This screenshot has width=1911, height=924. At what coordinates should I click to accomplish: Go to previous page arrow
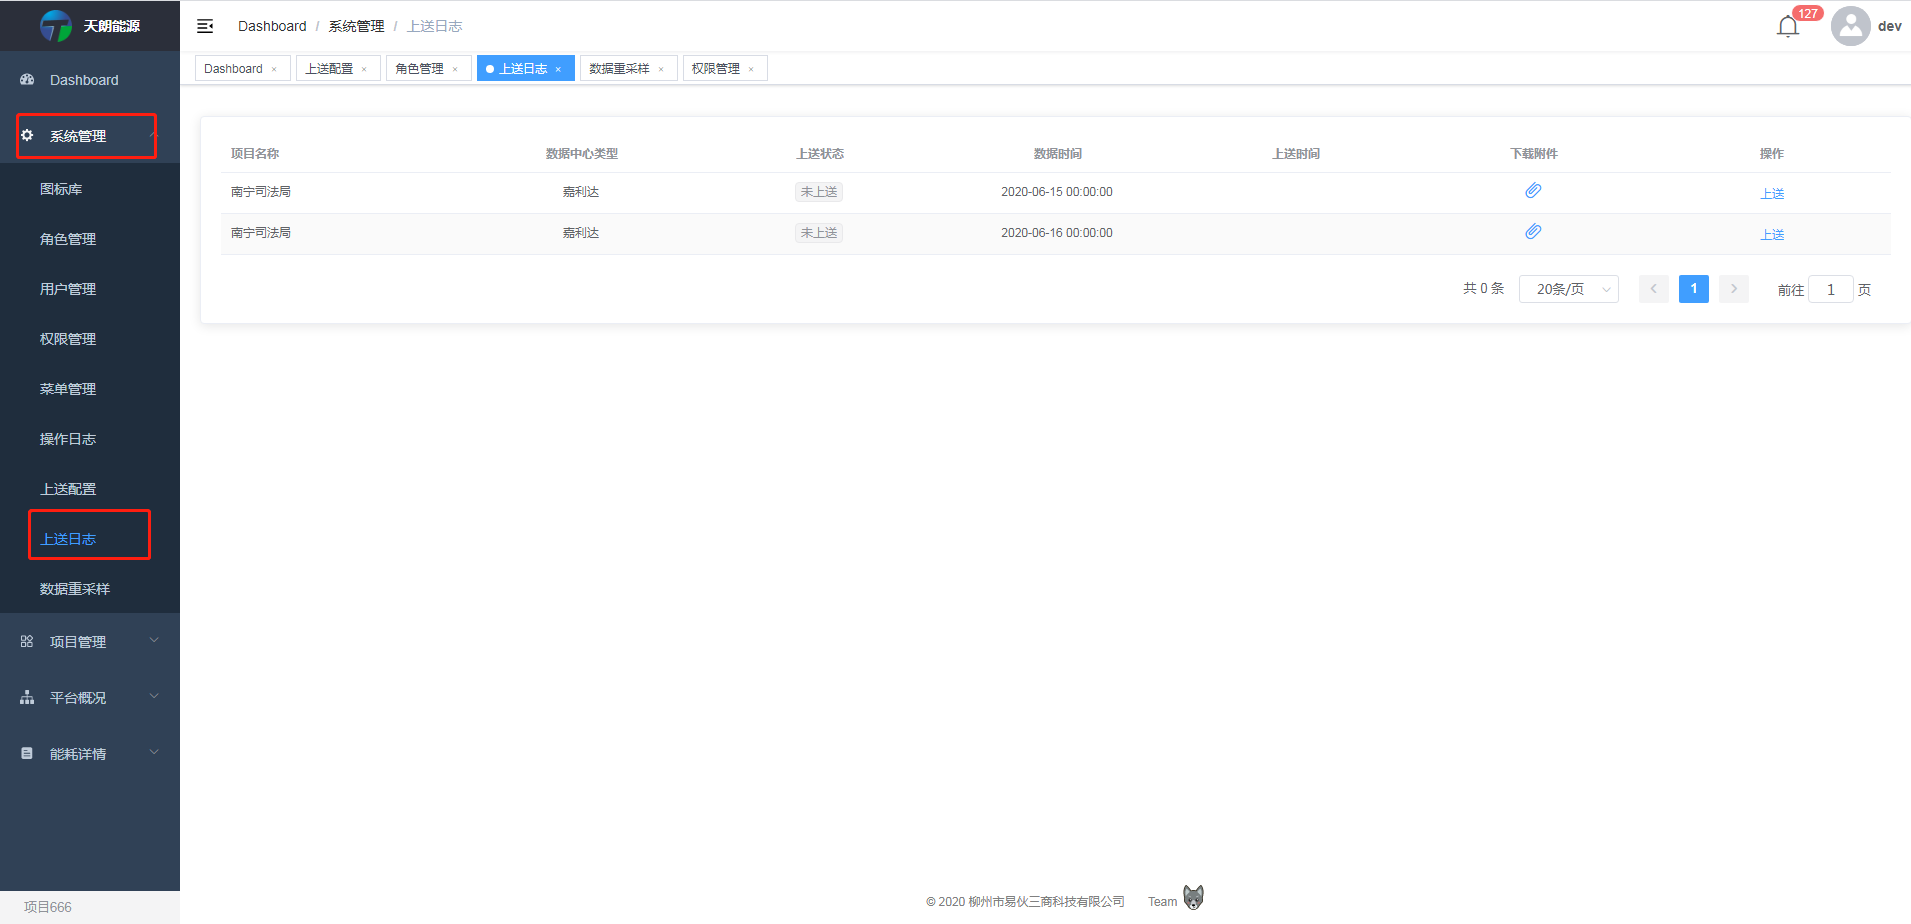[x=1654, y=289]
